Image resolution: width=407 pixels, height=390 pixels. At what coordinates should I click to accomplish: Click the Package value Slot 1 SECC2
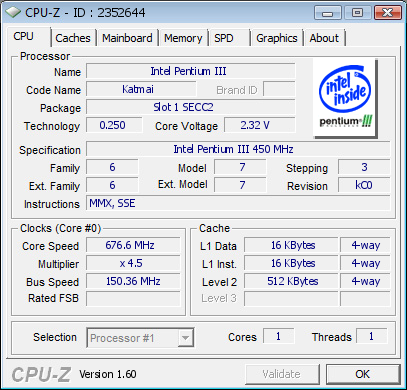click(191, 107)
